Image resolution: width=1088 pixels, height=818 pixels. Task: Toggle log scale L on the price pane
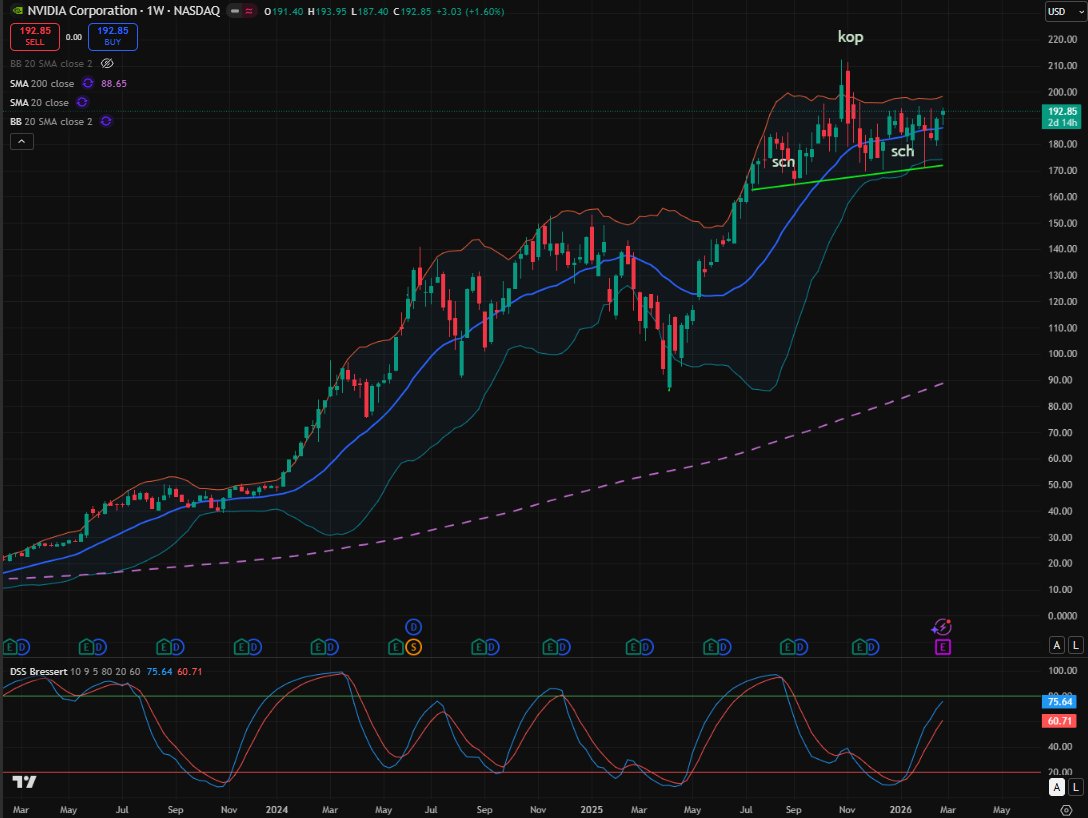tap(1075, 645)
